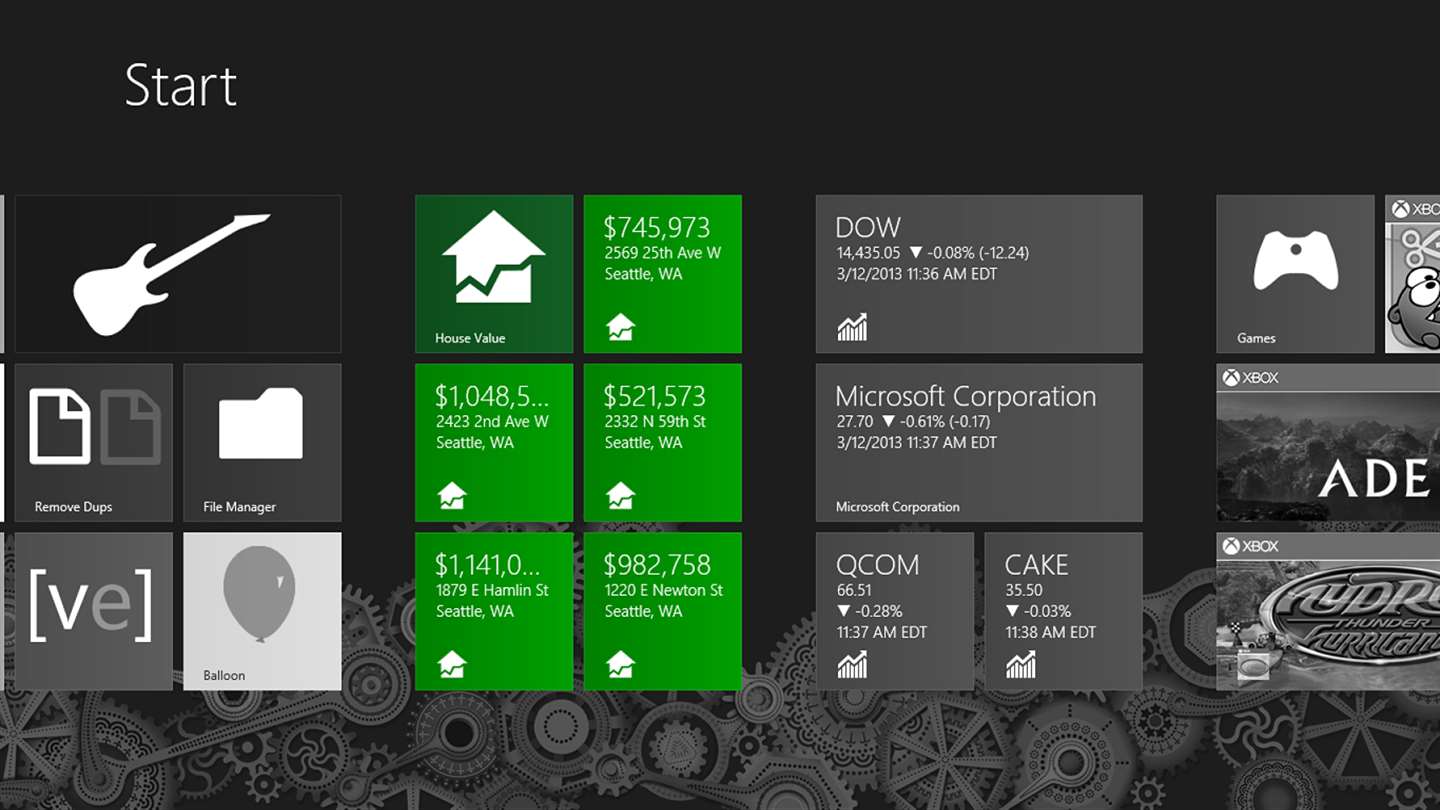Click the chart icon in DOW tile
Viewport: 1440px width, 810px height.
click(852, 327)
